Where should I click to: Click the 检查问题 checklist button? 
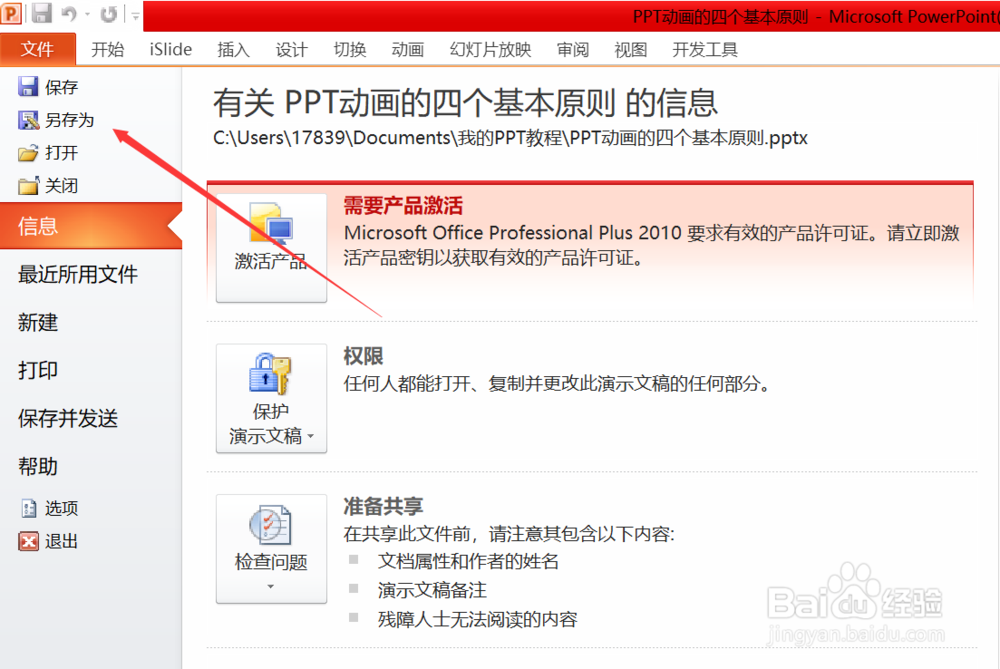271,548
